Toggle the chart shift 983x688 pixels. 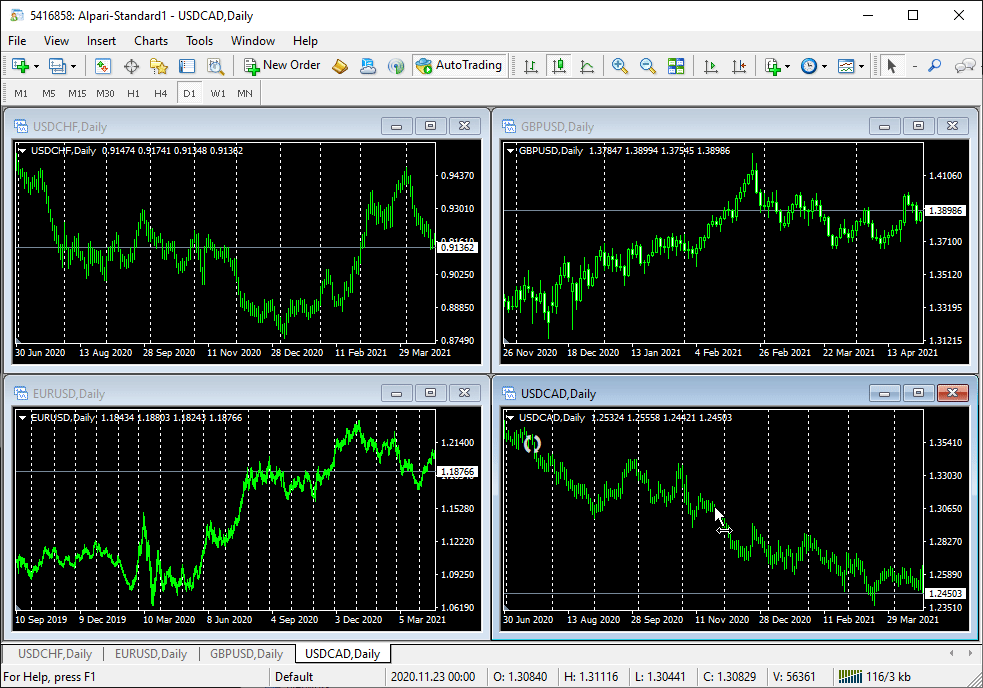click(740, 65)
